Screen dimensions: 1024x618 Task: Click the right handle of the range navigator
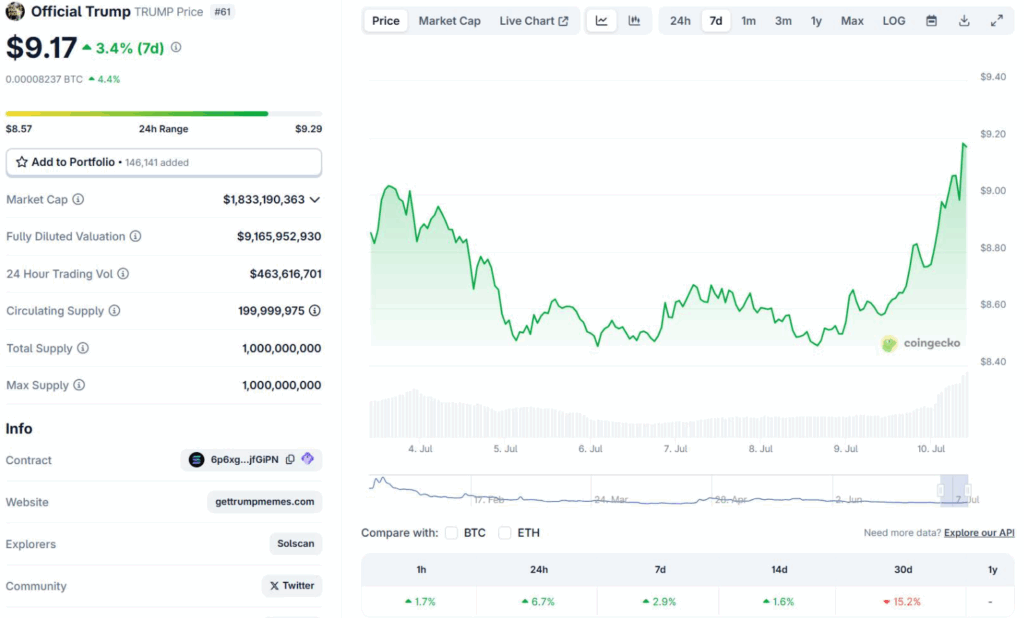click(967, 490)
